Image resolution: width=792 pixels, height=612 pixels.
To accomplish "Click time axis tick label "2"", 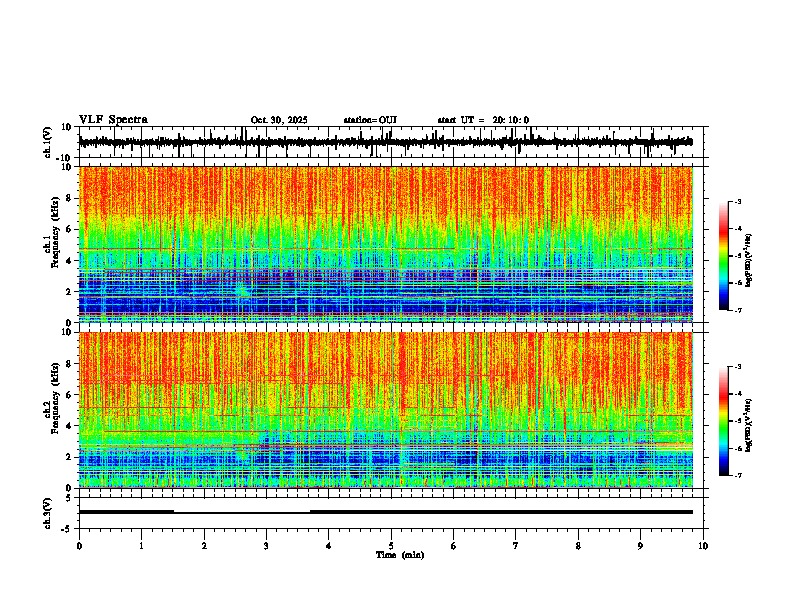I will click(x=204, y=546).
